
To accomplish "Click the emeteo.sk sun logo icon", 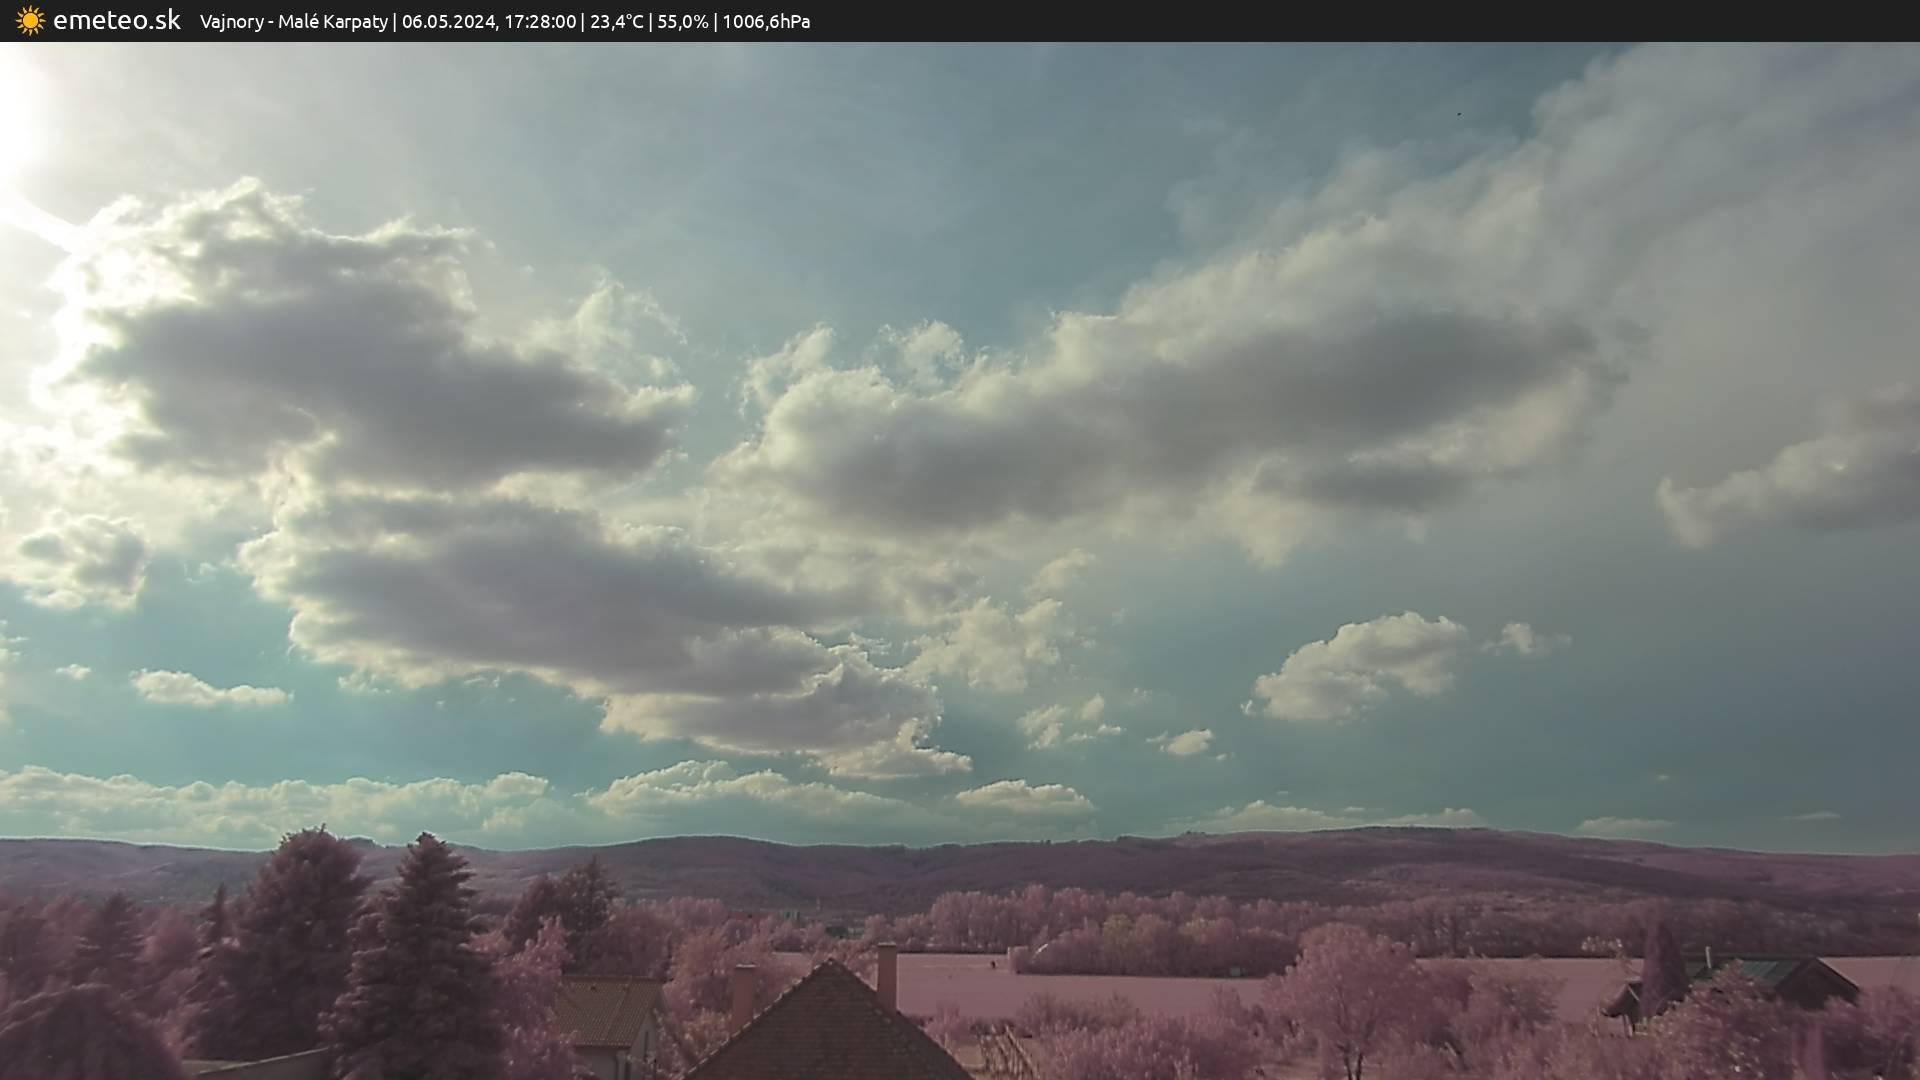I will pyautogui.click(x=30, y=21).
